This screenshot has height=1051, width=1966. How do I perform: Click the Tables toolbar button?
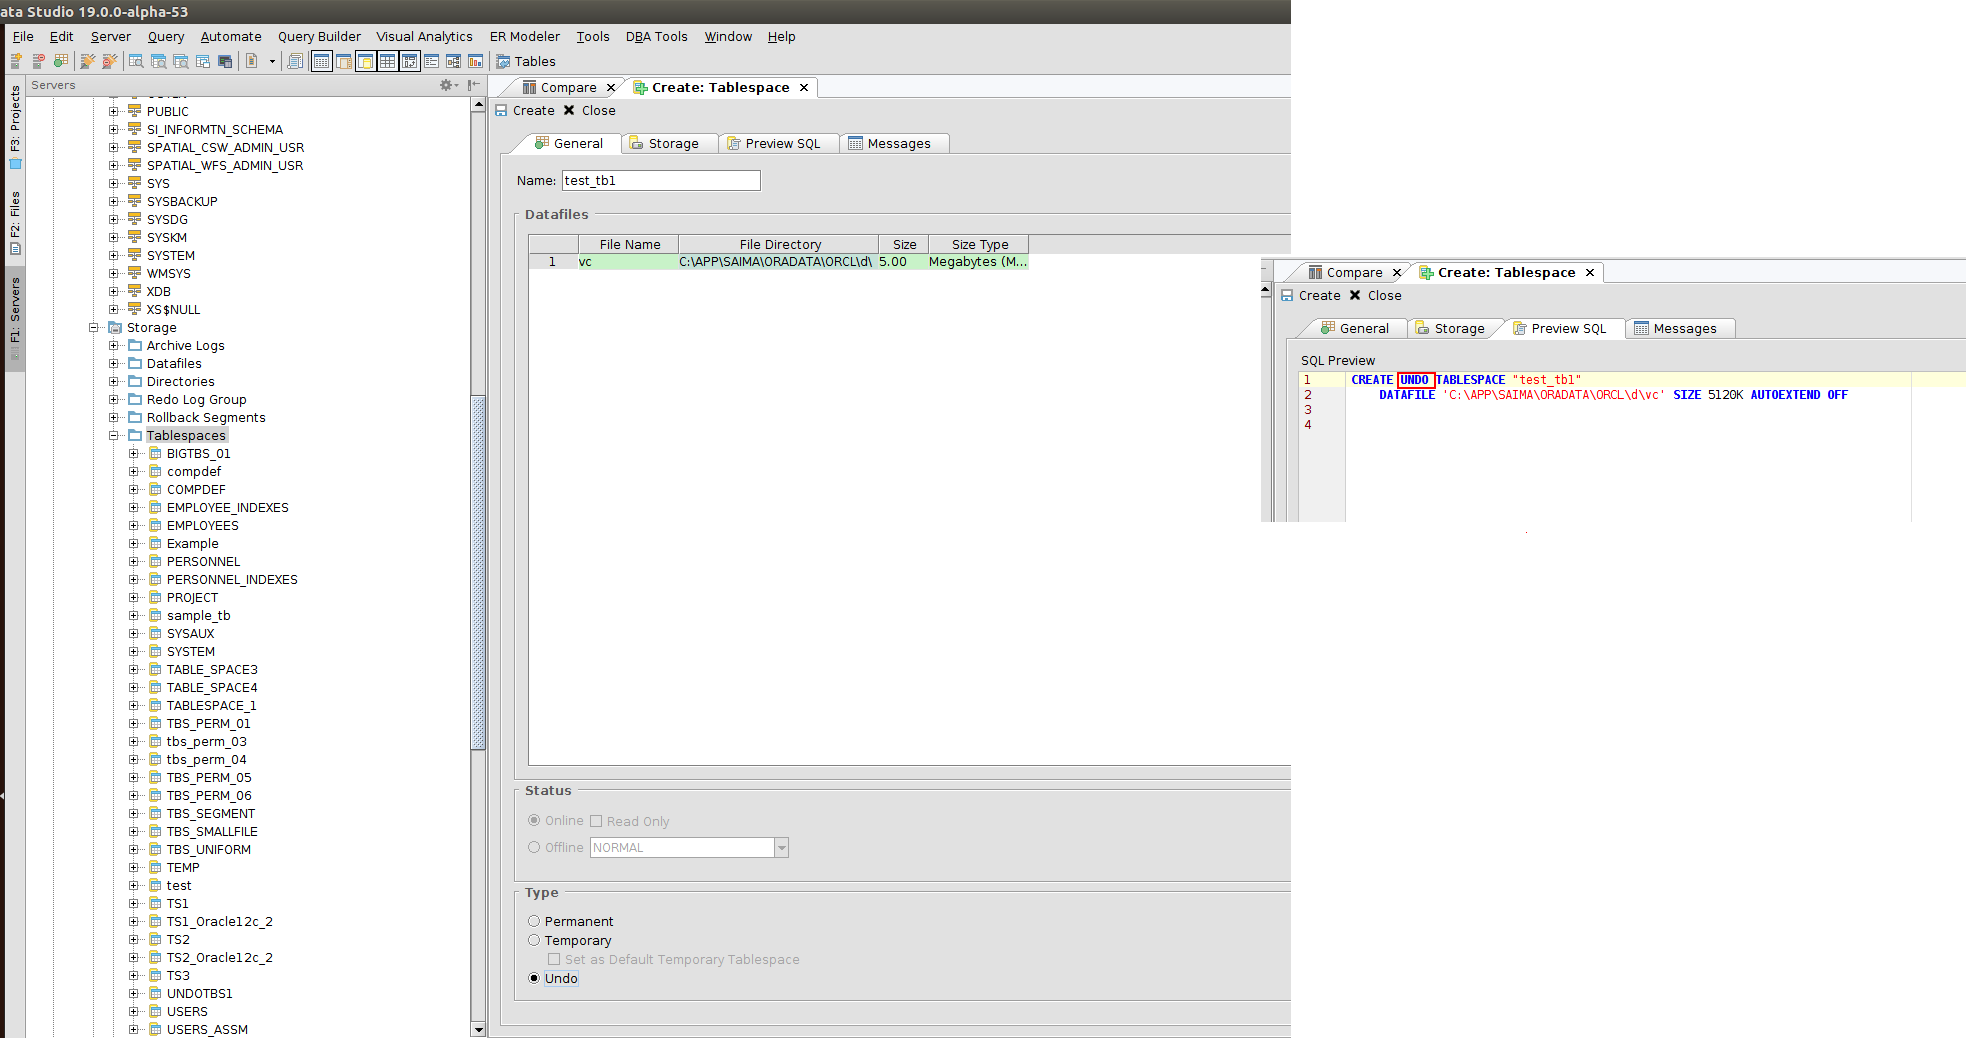click(526, 61)
